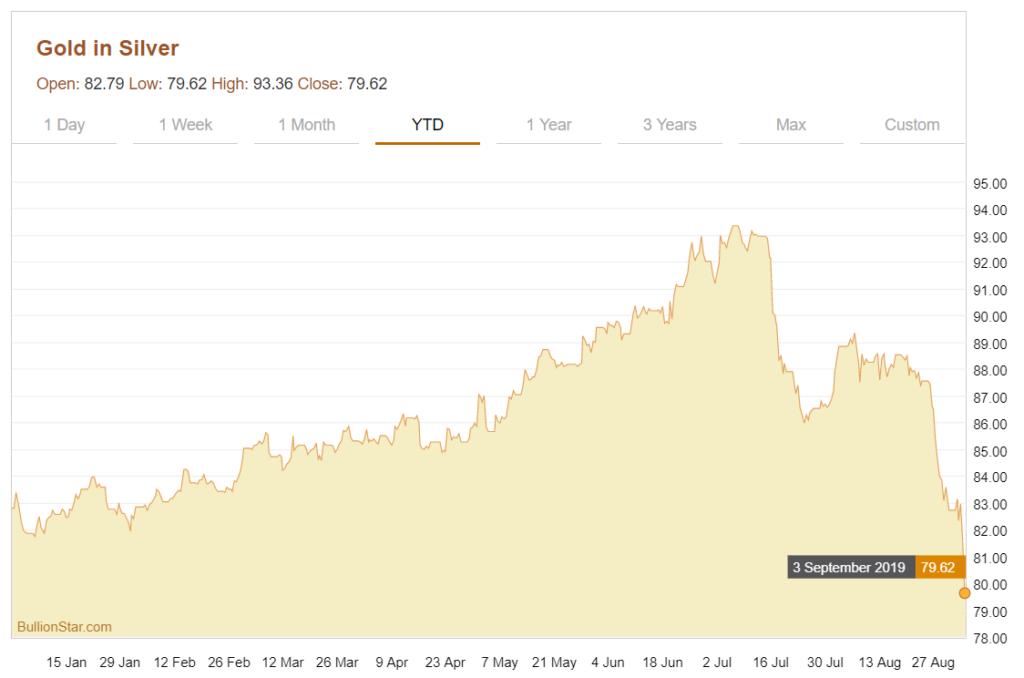Viewport: 1024px width, 678px height.
Task: Open the 1 Month range tab
Action: [x=306, y=125]
